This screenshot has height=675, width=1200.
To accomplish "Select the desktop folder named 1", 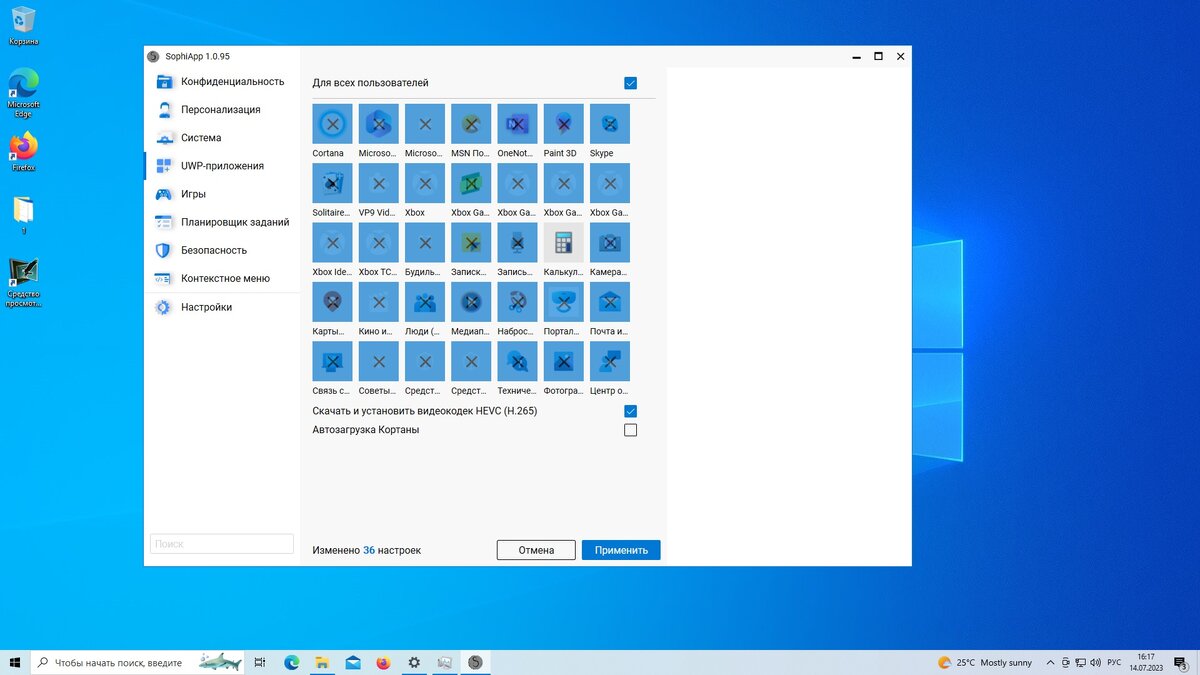I will [24, 215].
